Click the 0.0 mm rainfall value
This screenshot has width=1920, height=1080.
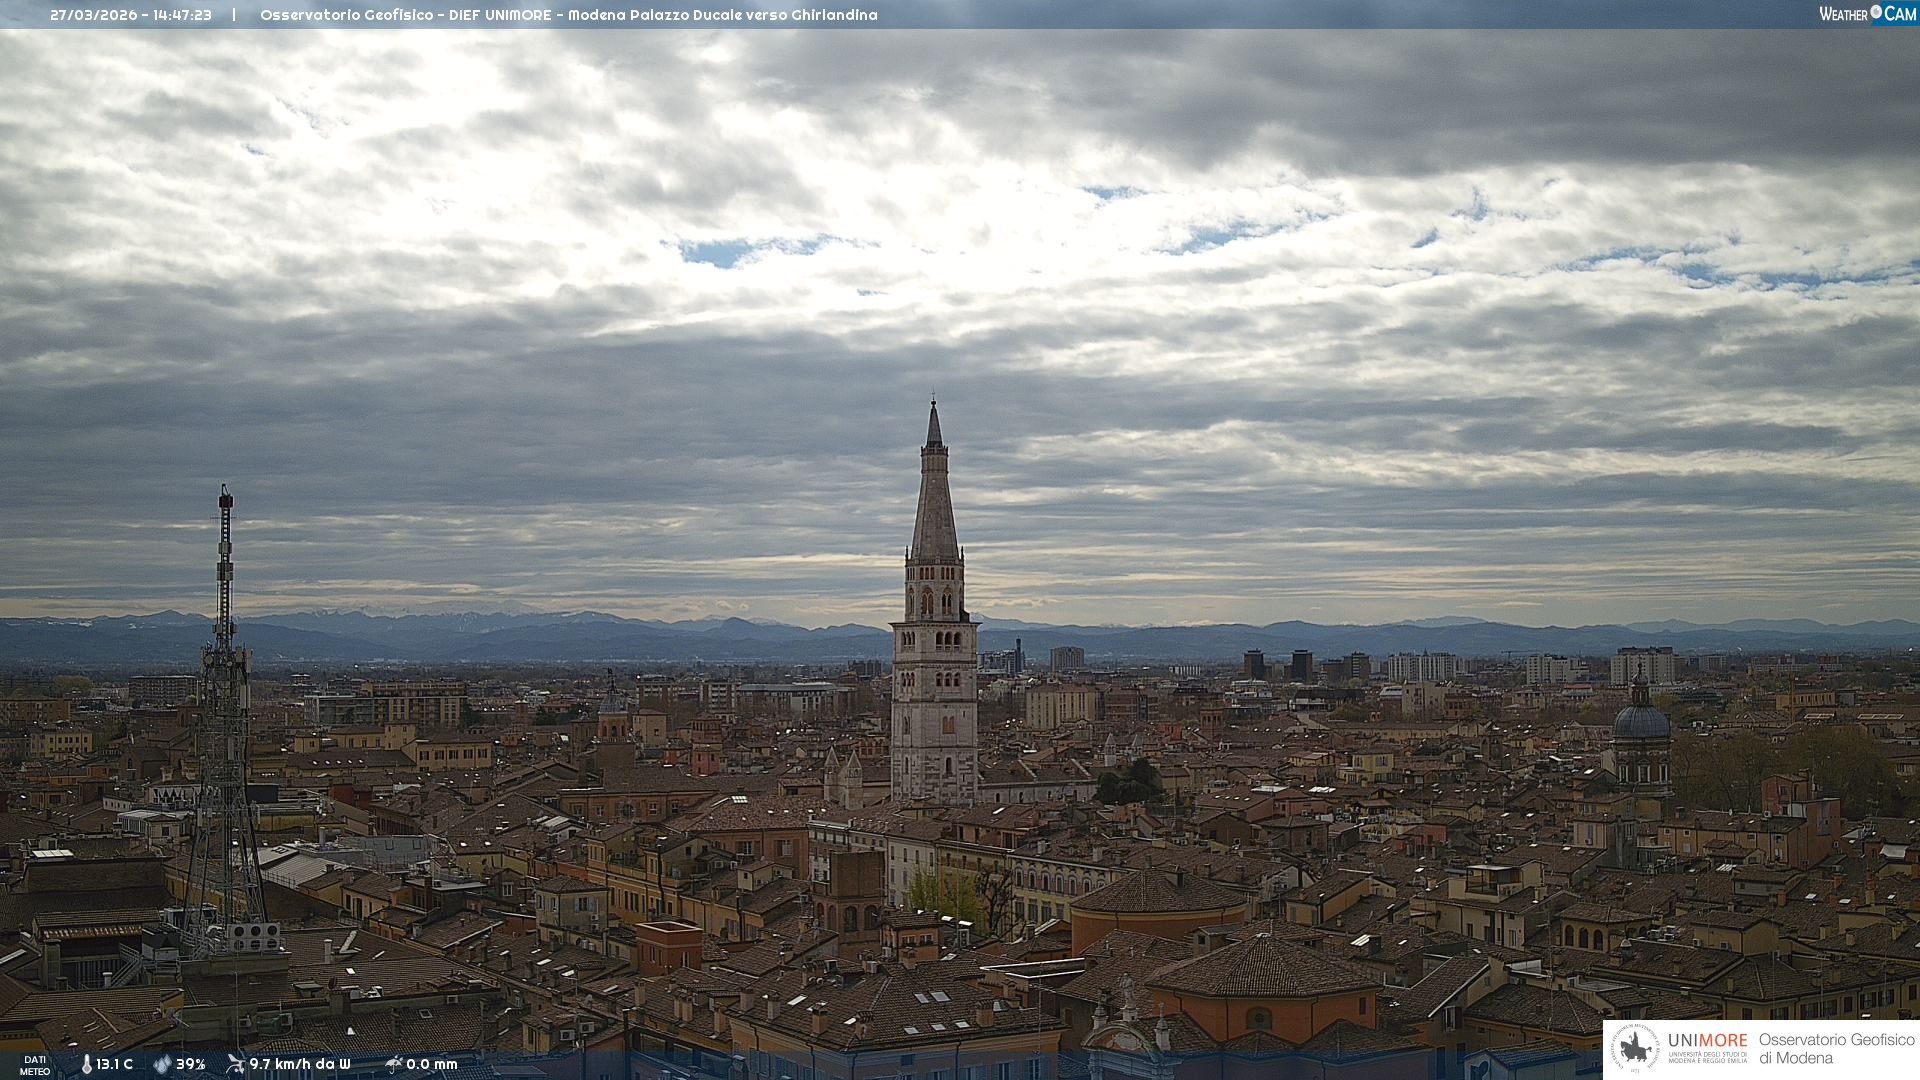[432, 1065]
